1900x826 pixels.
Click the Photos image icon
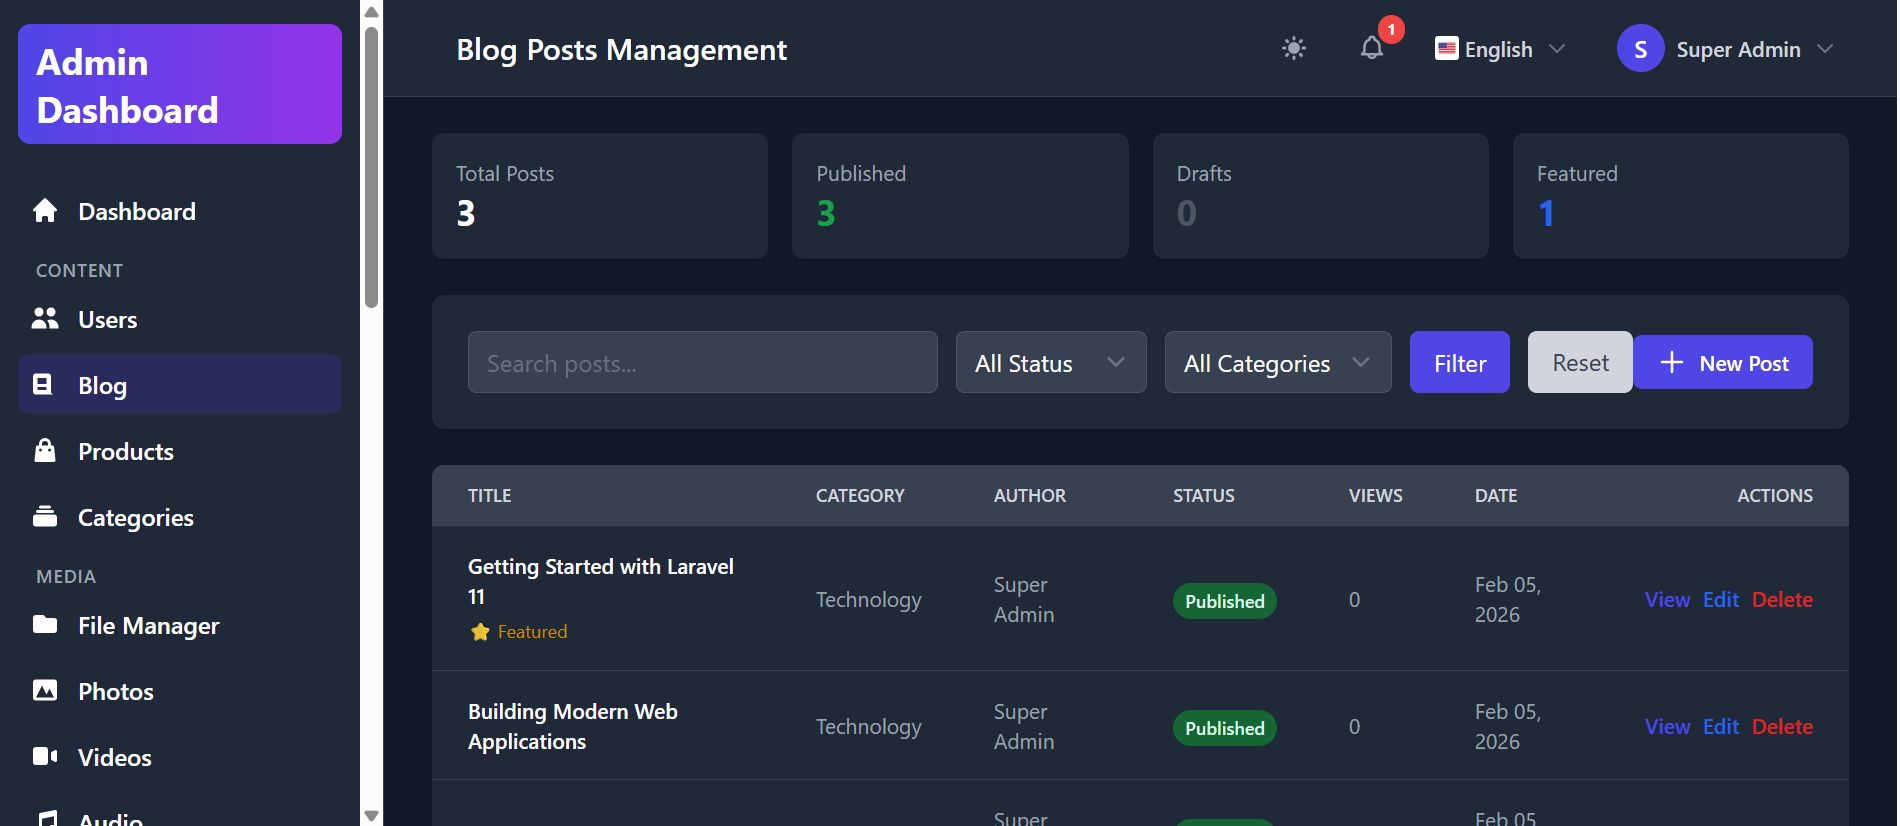click(45, 691)
